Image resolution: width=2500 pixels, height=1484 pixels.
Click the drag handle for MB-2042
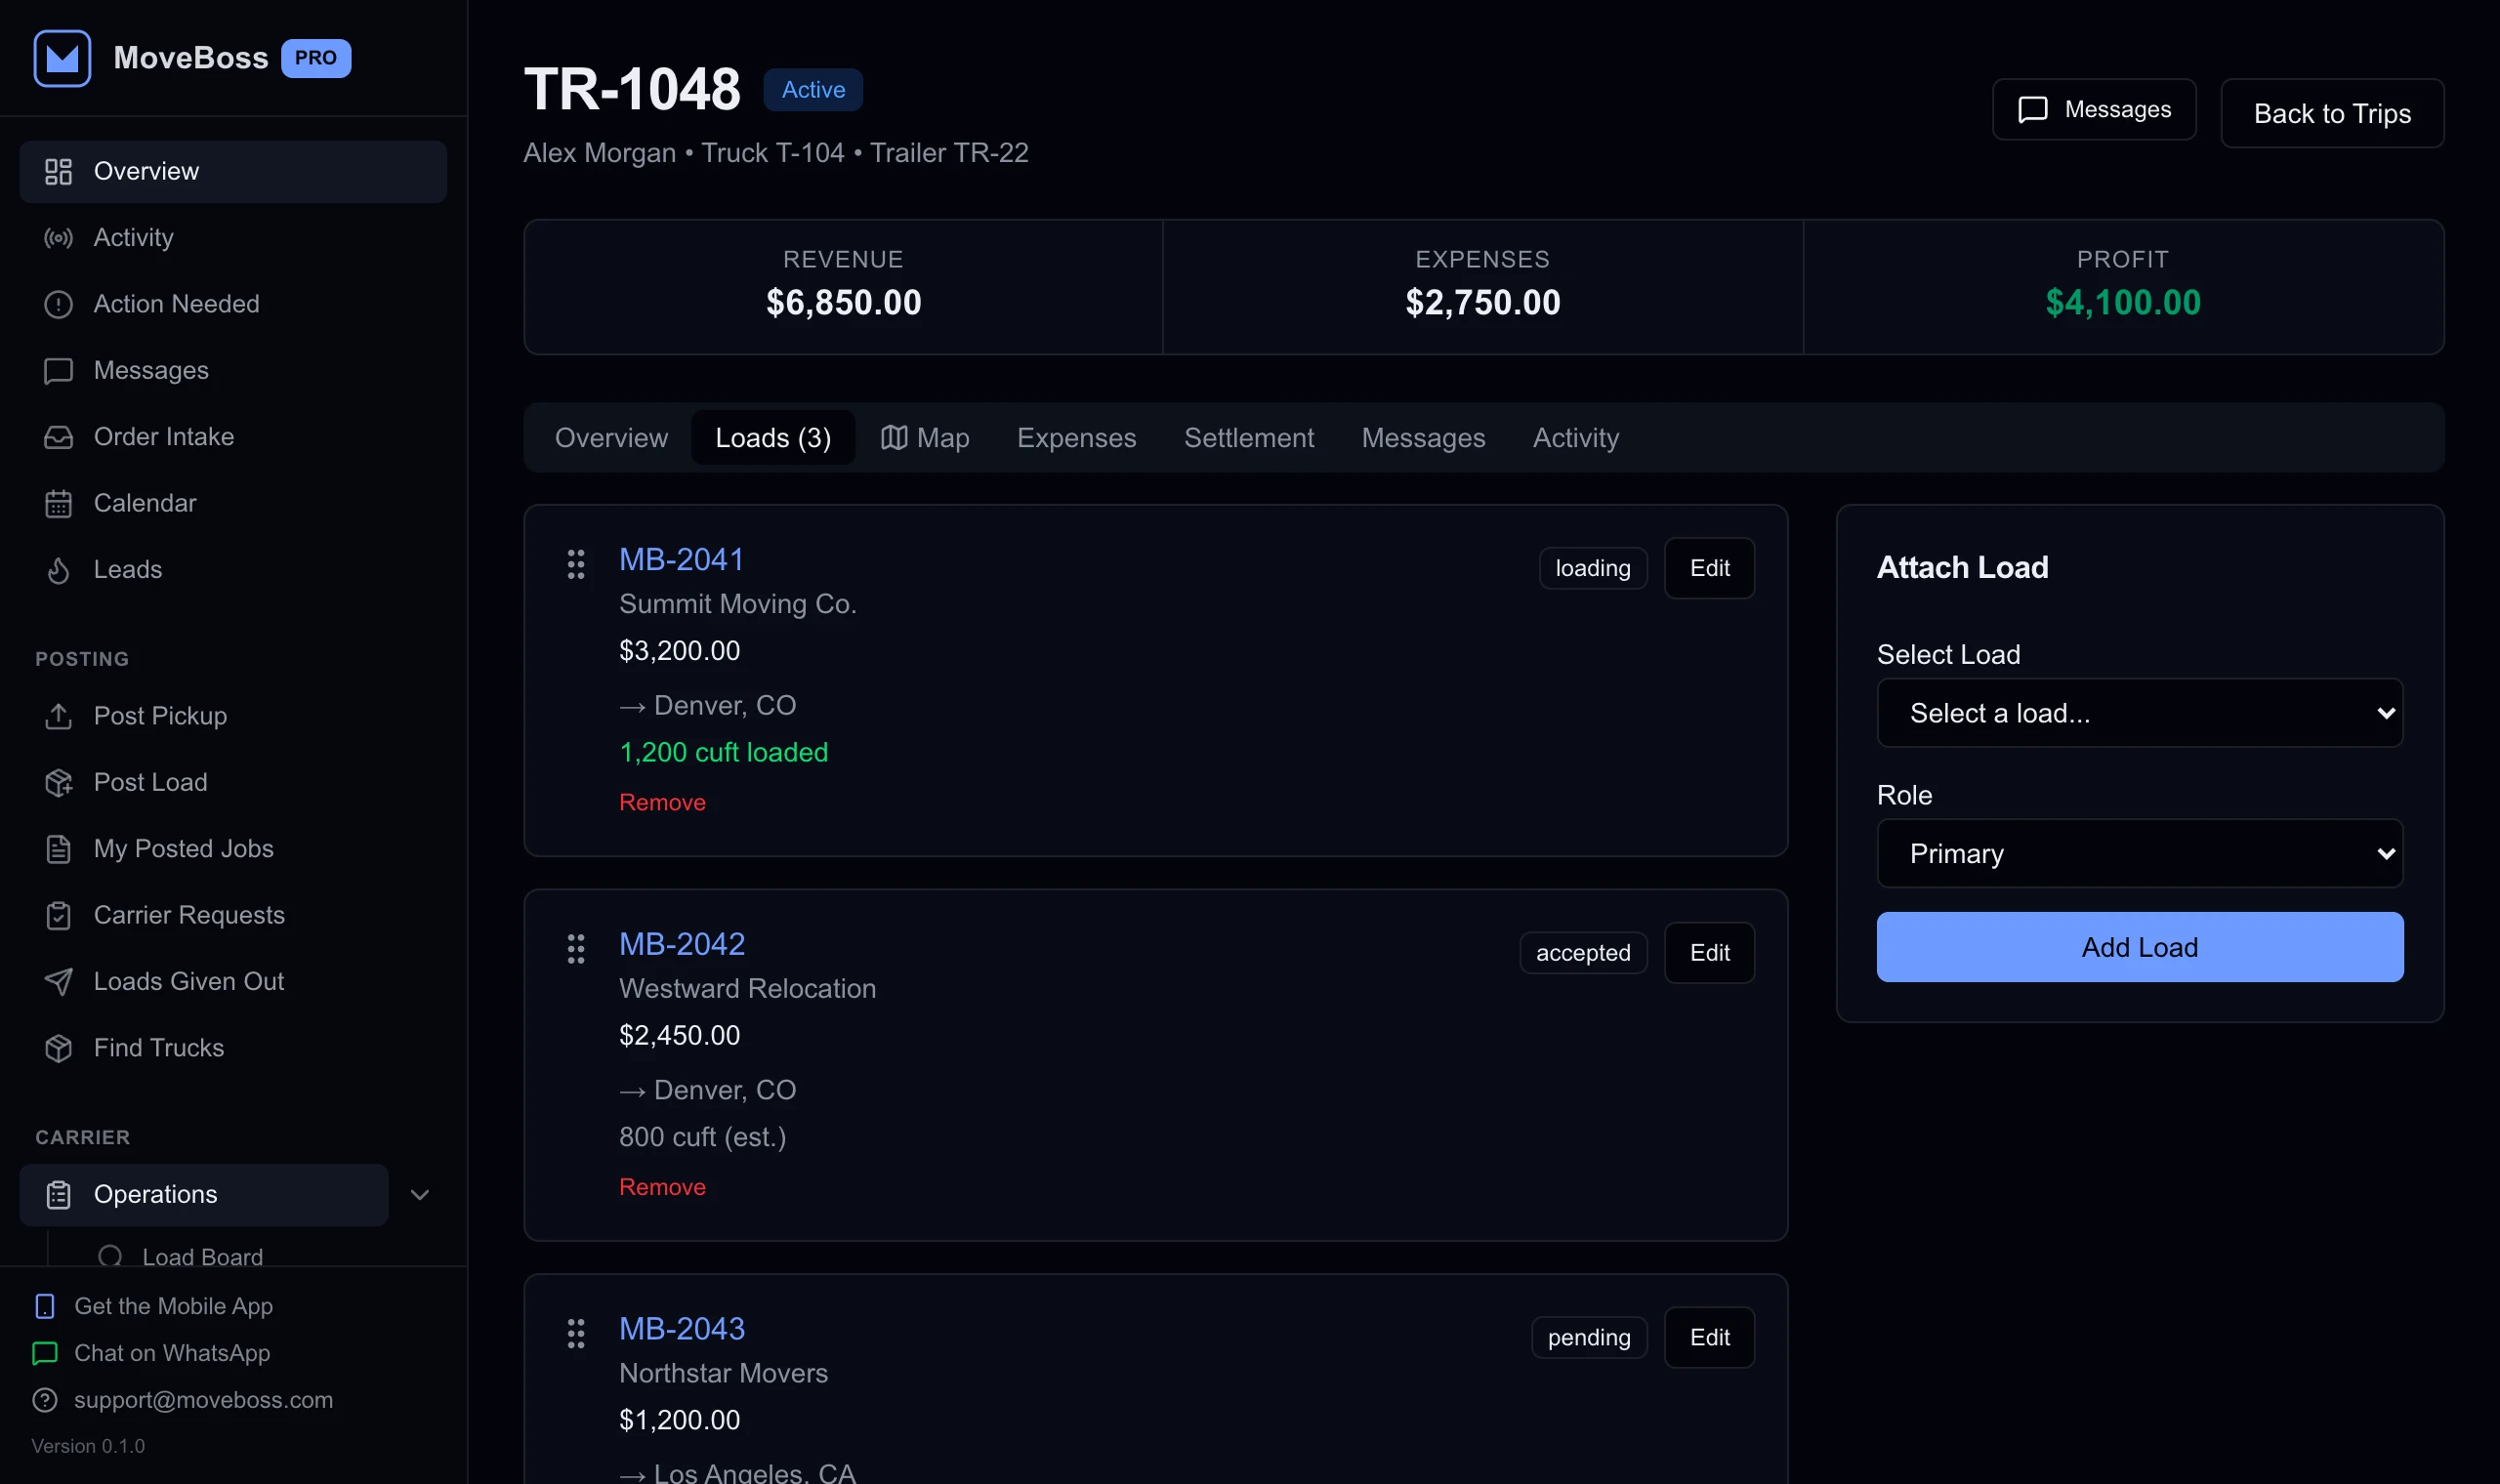click(576, 949)
